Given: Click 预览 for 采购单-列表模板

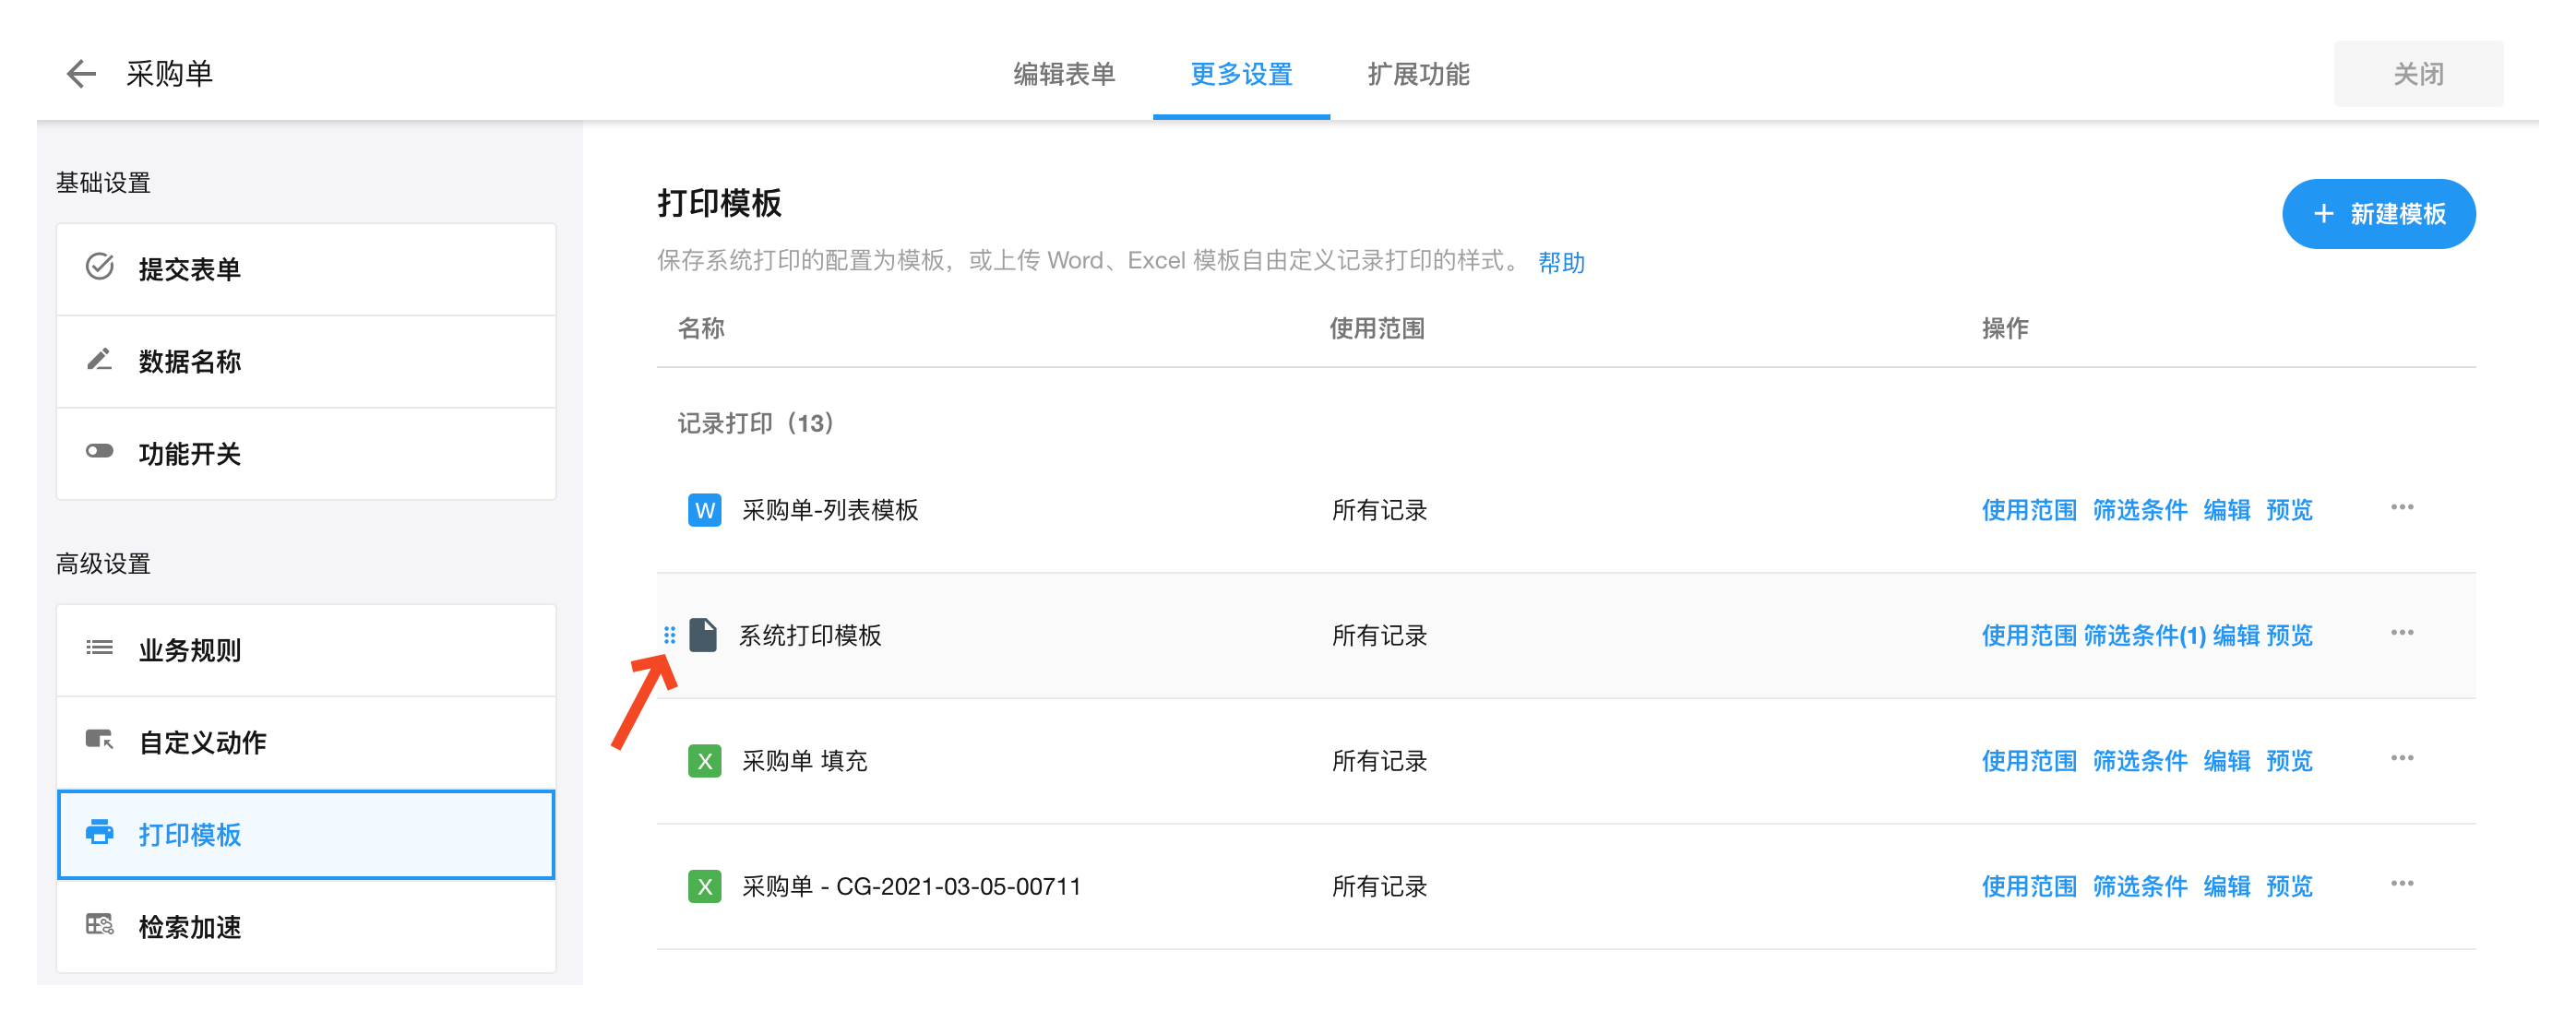Looking at the screenshot, I should [x=2289, y=510].
